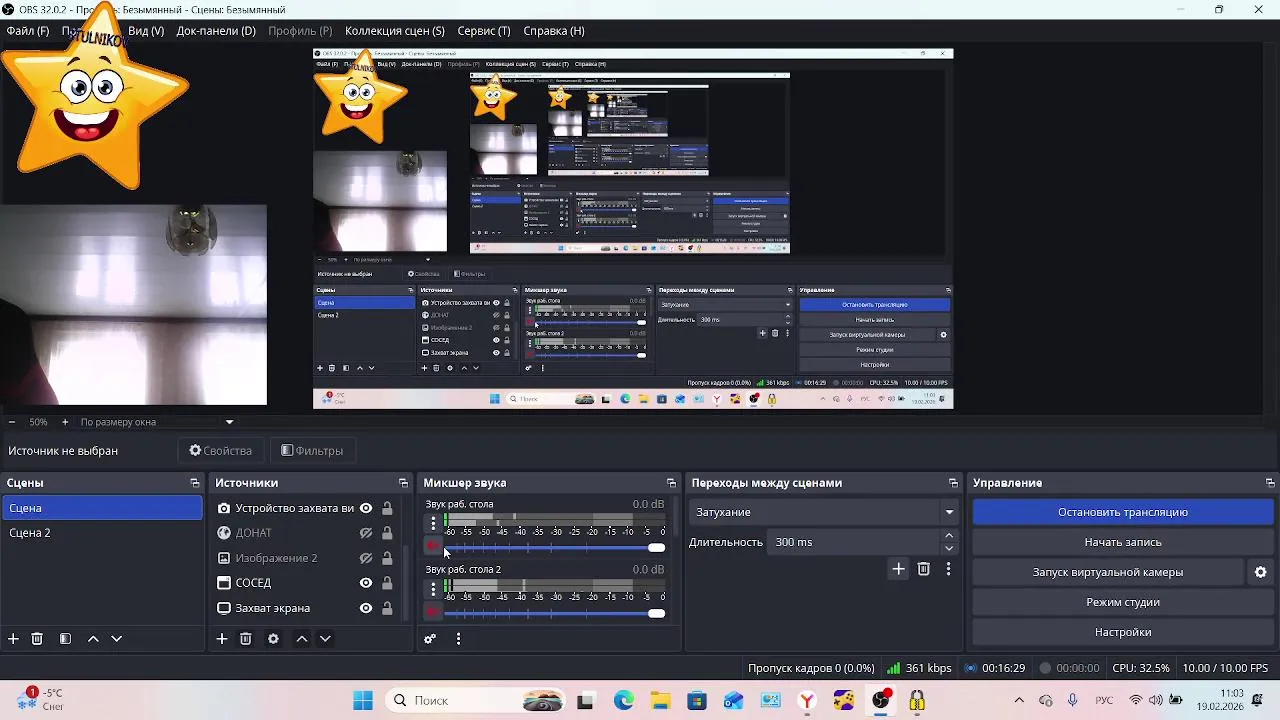
Task: Hide the СОСЕД source
Action: point(366,583)
